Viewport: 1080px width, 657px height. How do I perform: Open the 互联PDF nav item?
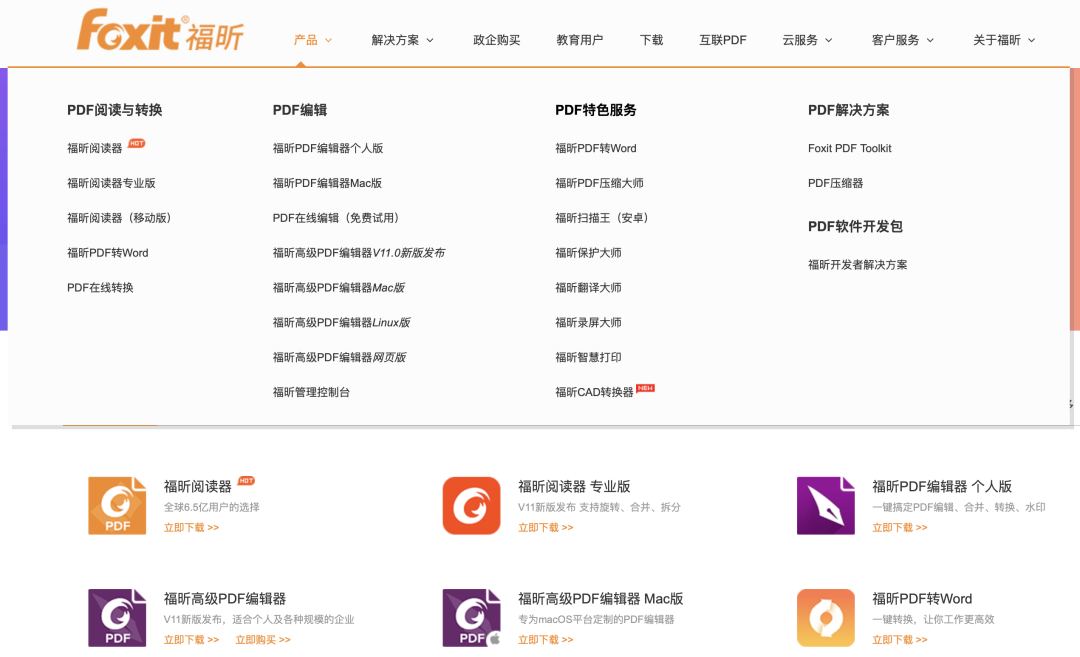point(723,40)
